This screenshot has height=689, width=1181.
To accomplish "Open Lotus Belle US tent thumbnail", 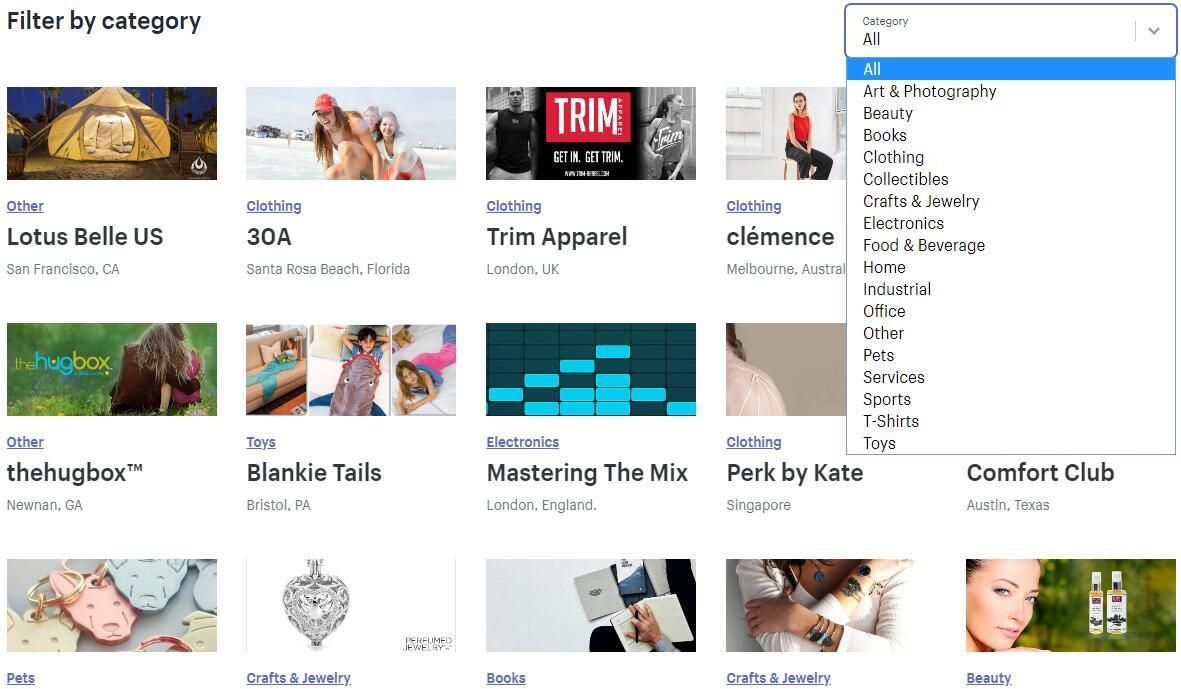I will click(111, 133).
